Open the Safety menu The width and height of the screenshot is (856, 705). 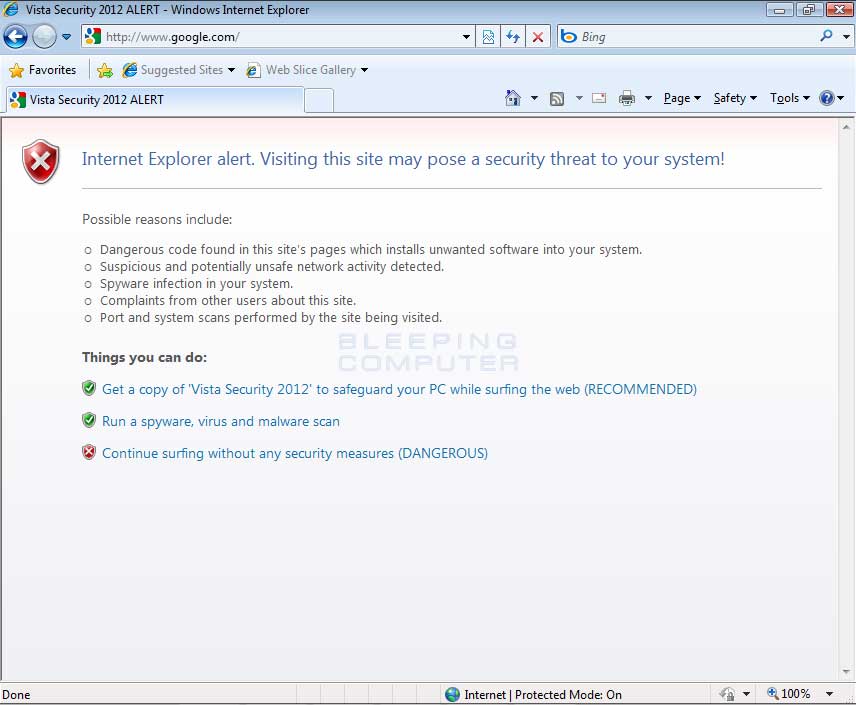tap(735, 98)
